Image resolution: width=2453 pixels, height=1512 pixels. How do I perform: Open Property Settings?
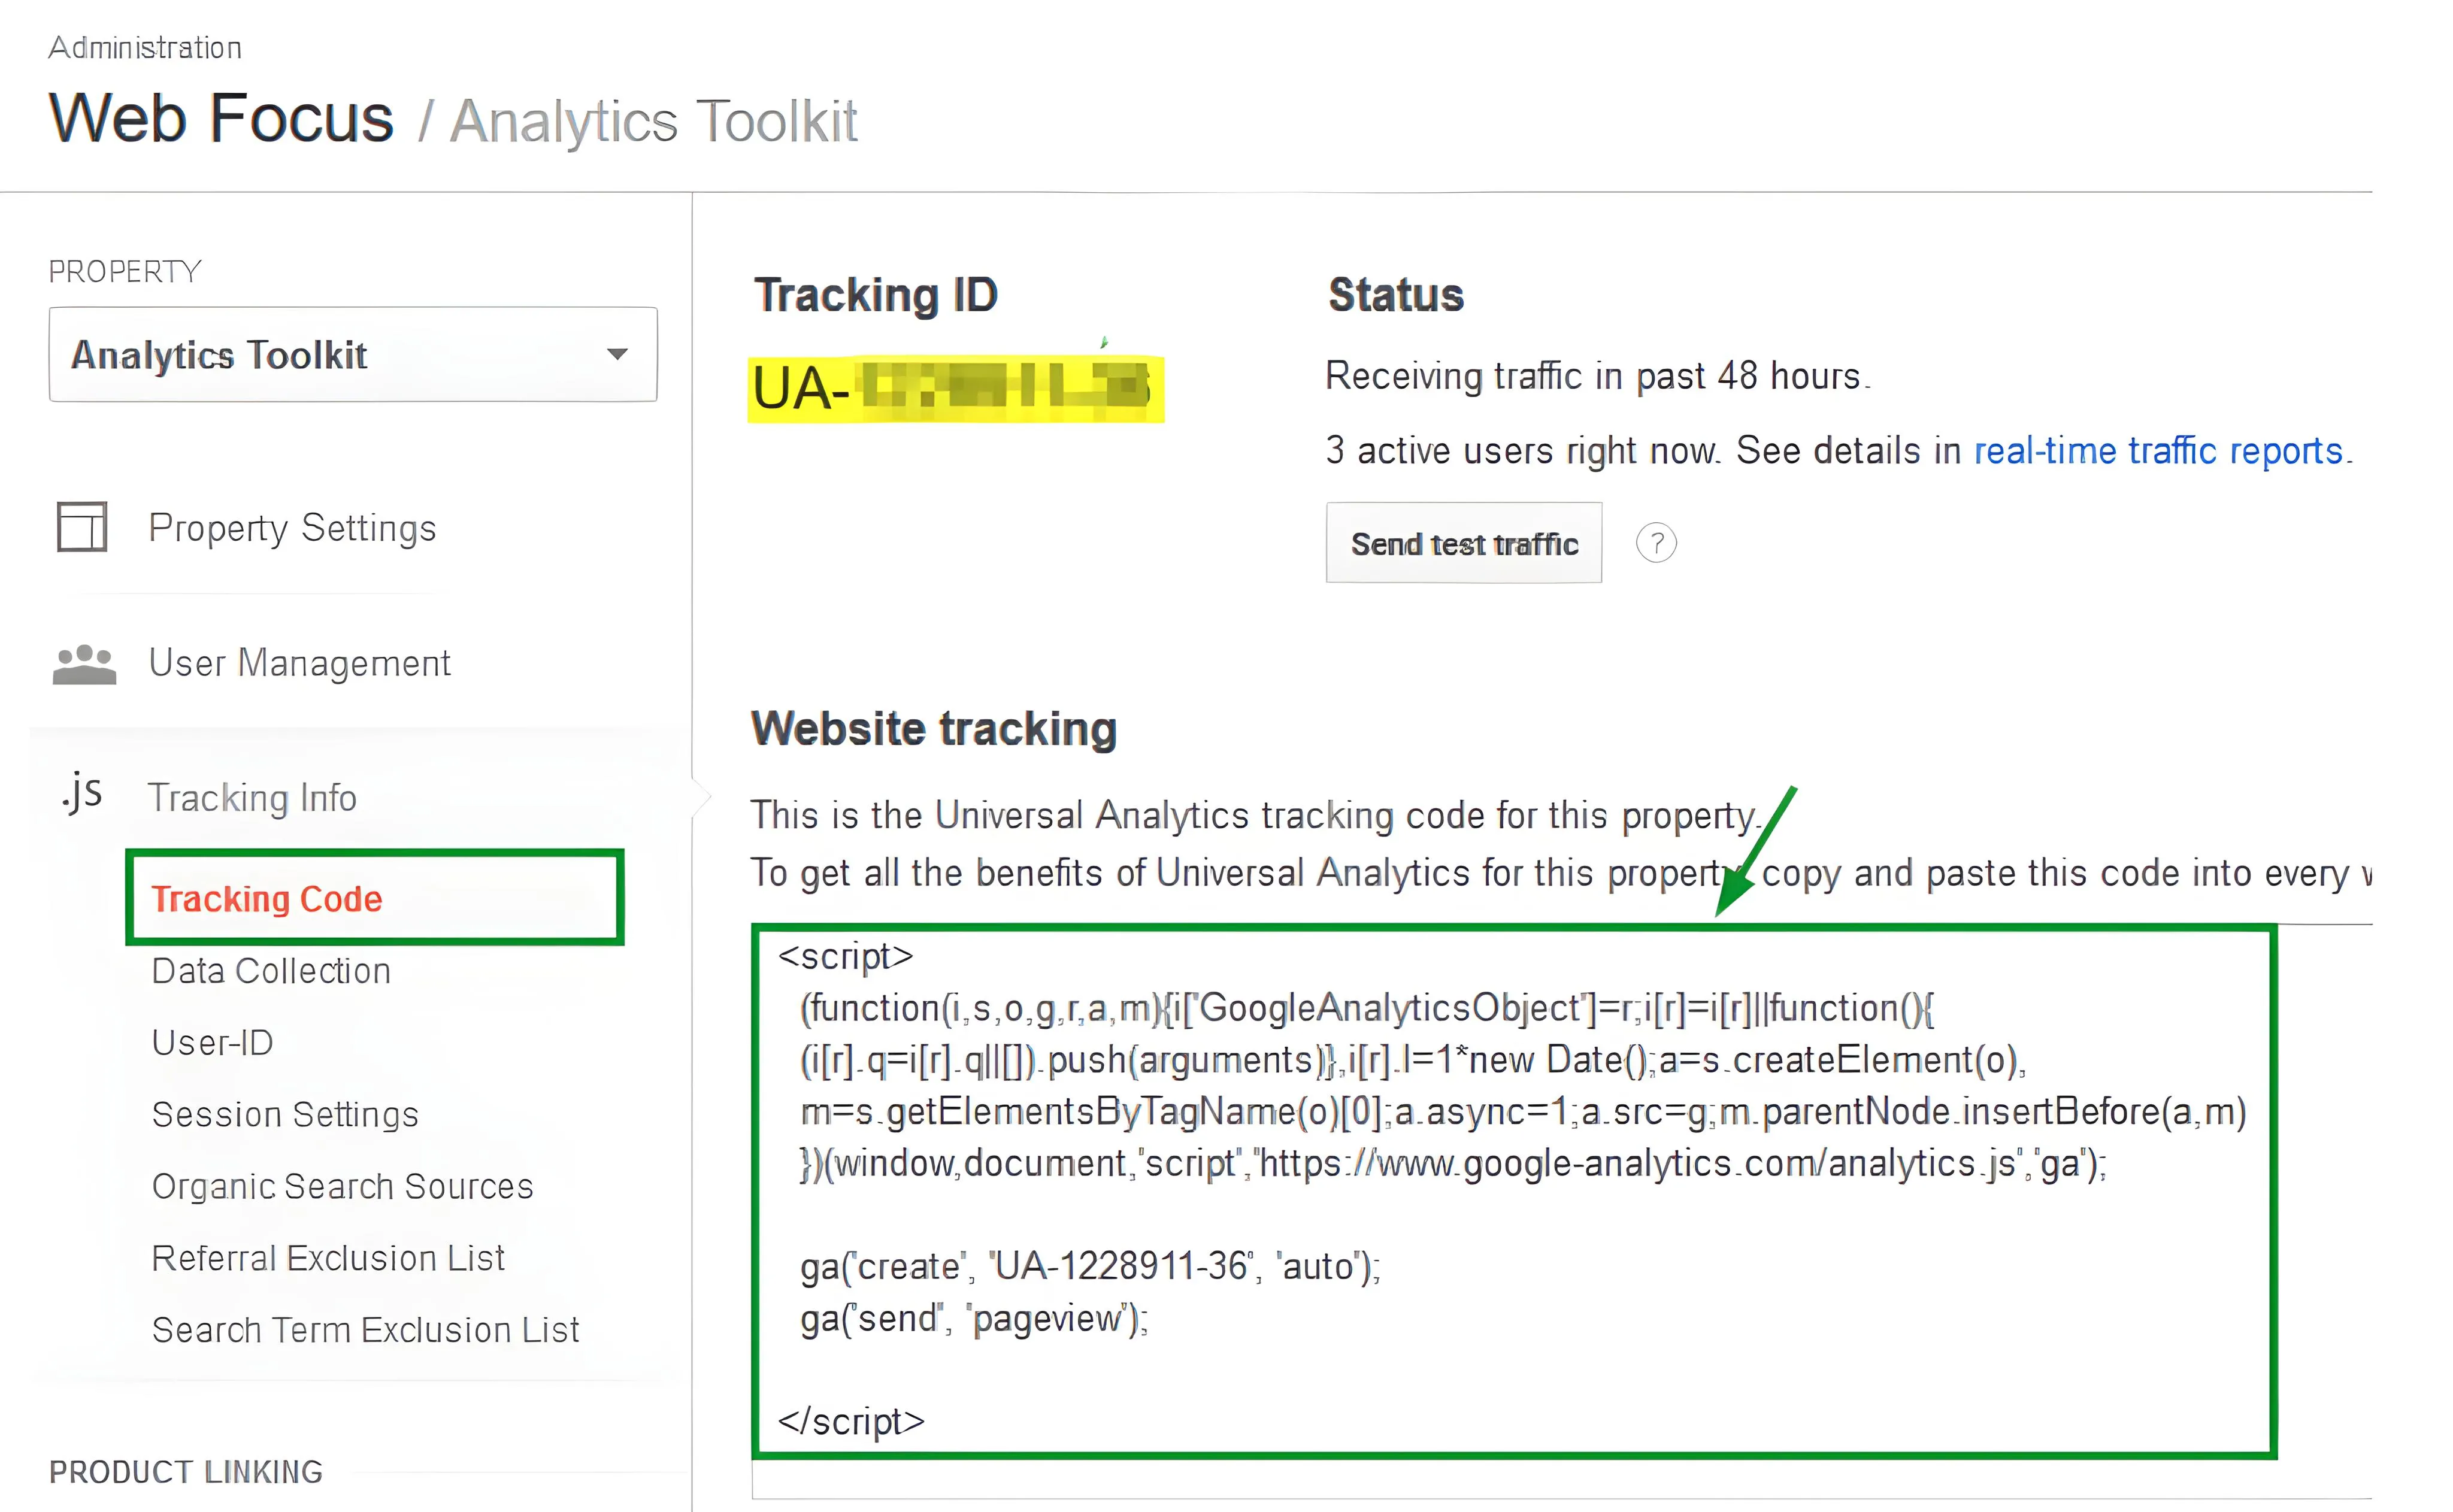292,528
